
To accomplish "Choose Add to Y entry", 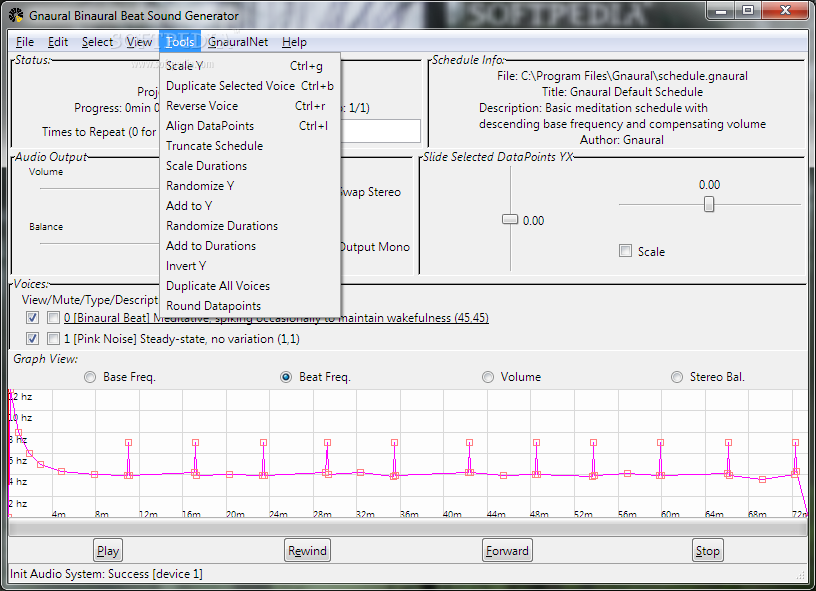I will [250, 206].
